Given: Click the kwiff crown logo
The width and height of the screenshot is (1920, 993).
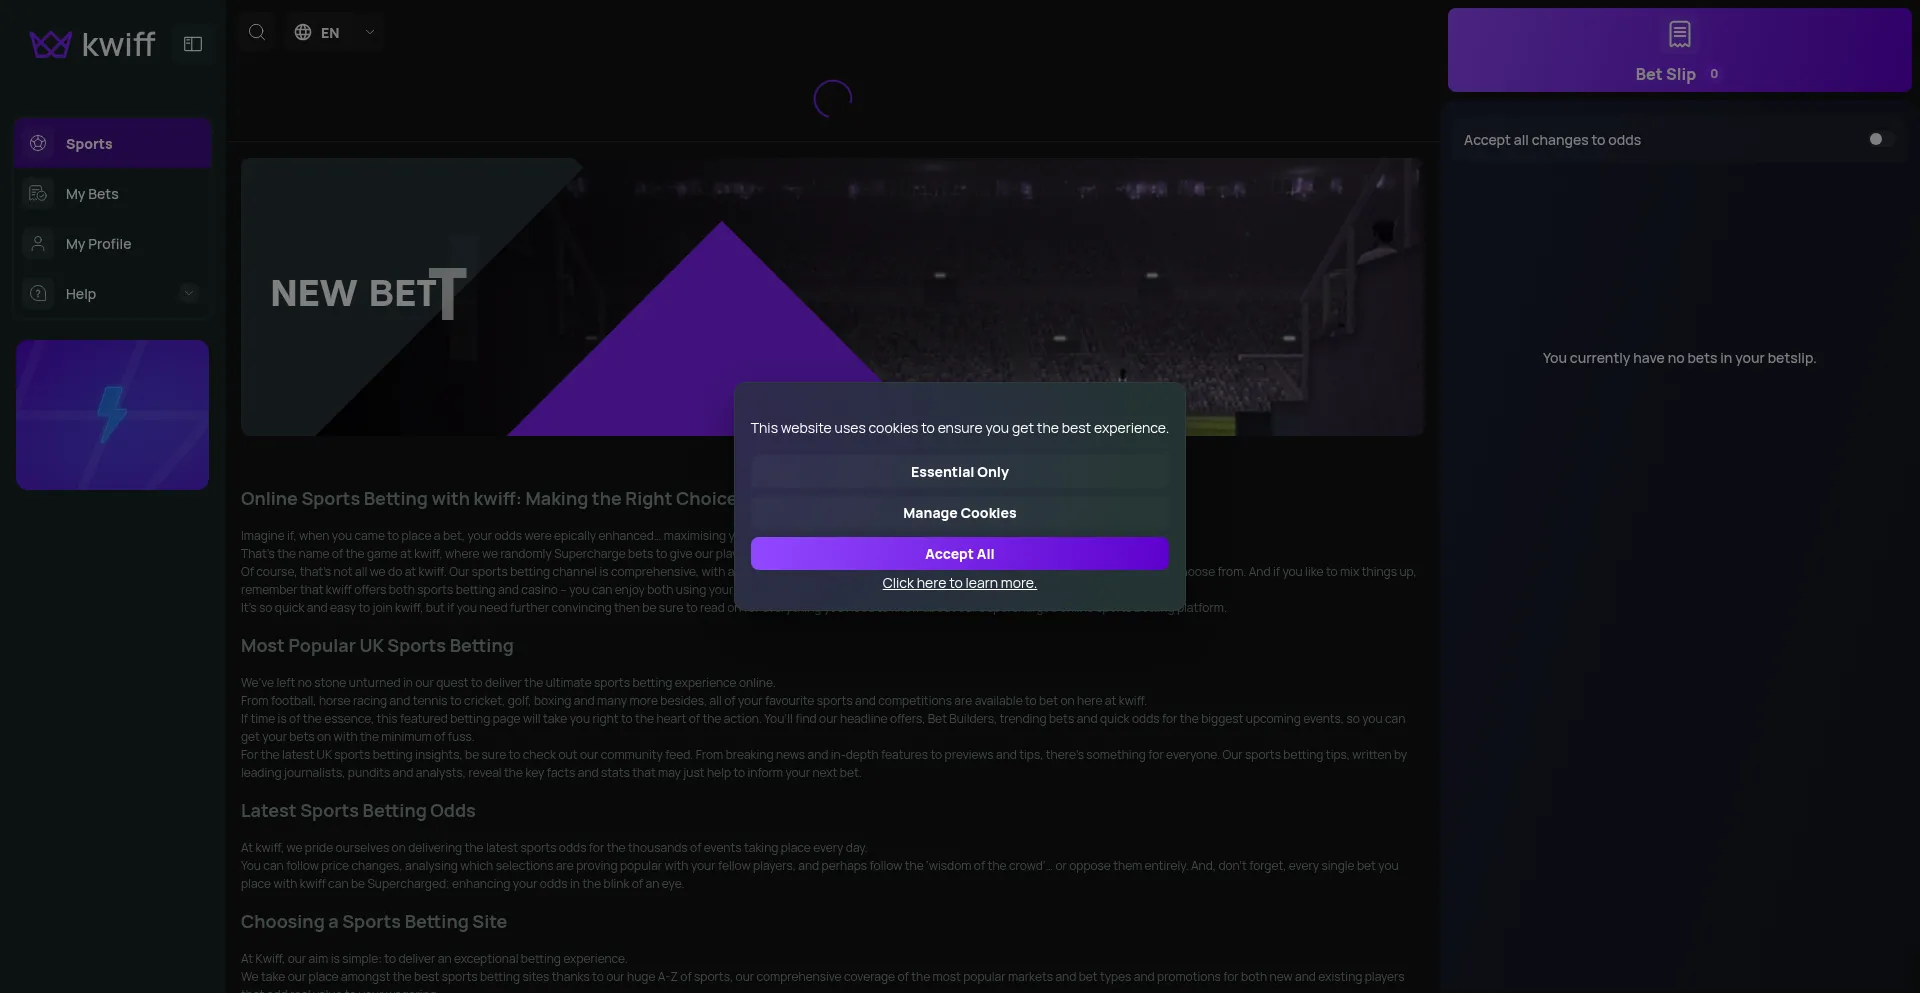Looking at the screenshot, I should [50, 44].
